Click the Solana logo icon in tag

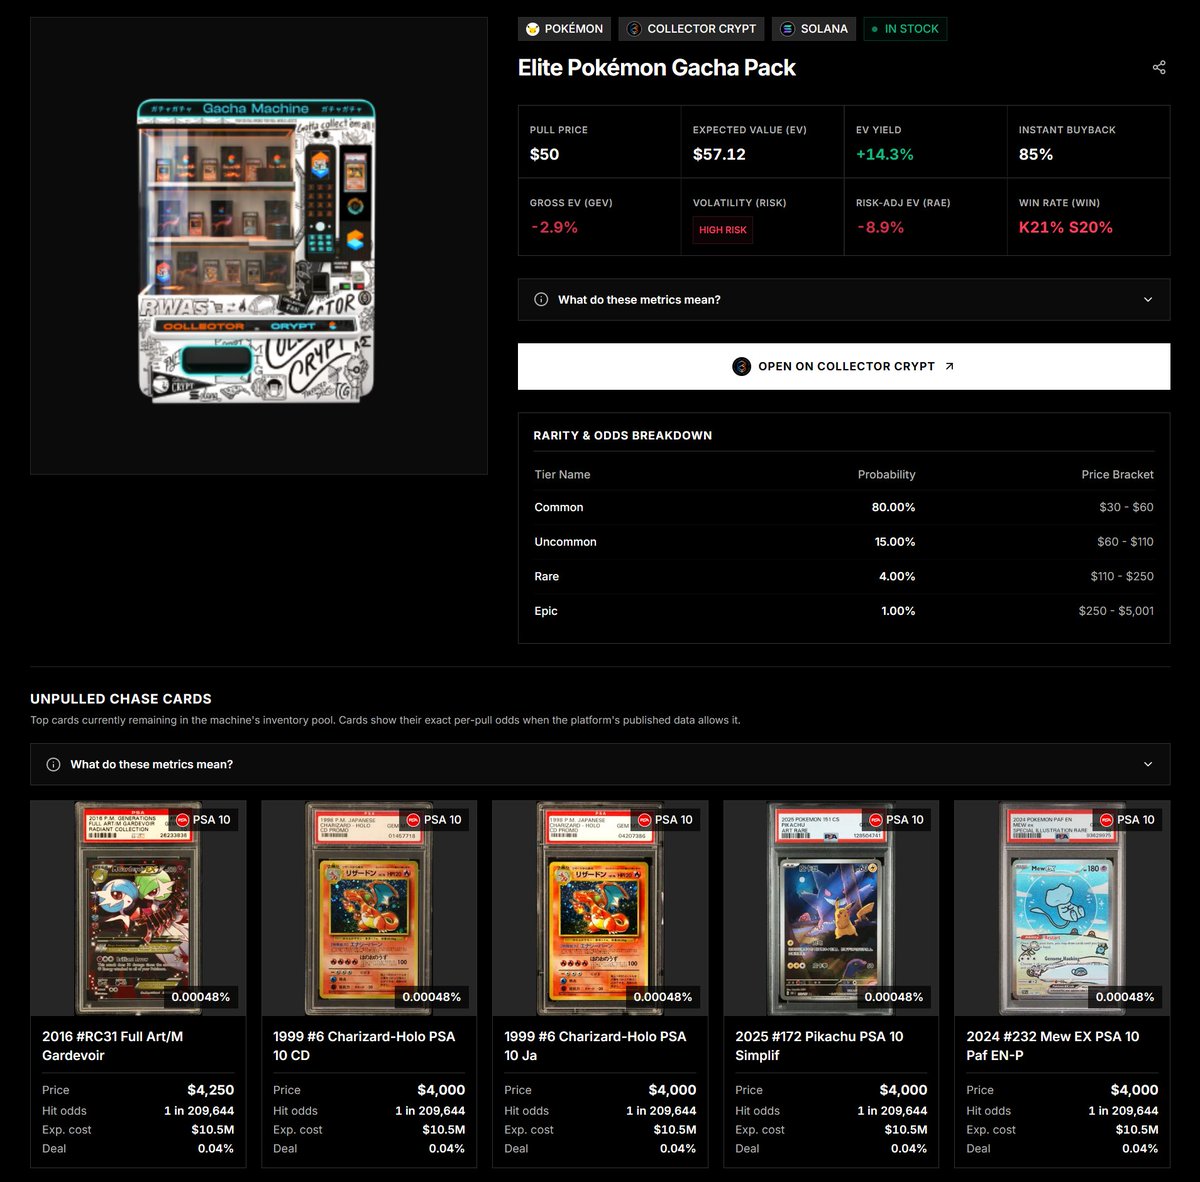click(787, 29)
